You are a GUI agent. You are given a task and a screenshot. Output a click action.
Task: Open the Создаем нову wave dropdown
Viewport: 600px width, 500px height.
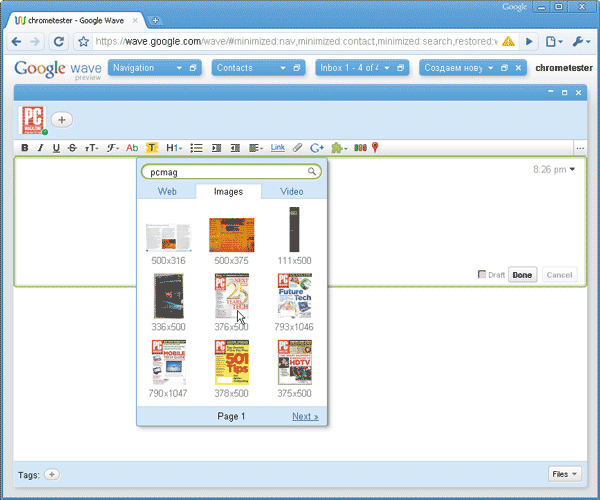pyautogui.click(x=491, y=68)
